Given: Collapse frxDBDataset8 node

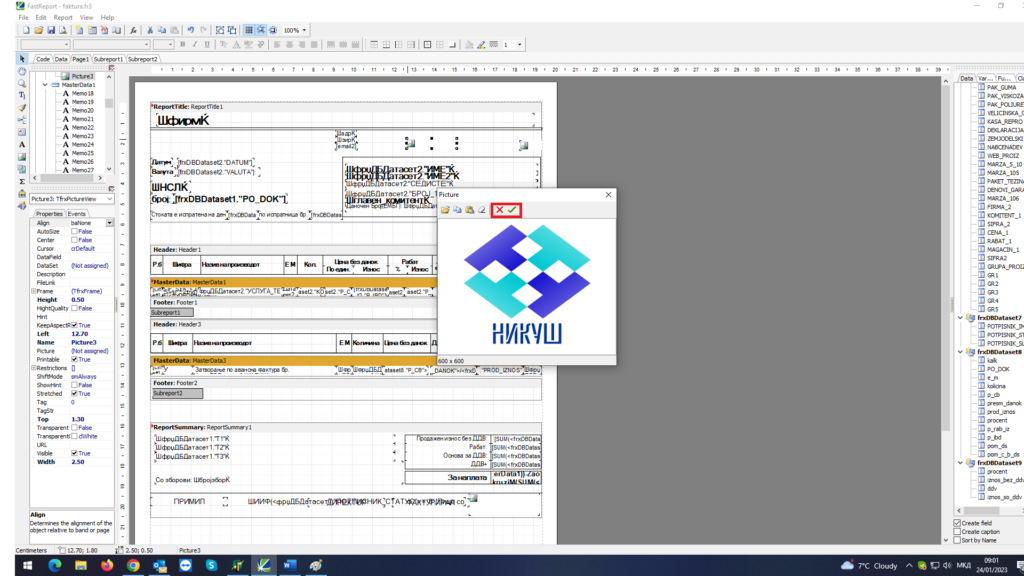Looking at the screenshot, I should (x=960, y=352).
